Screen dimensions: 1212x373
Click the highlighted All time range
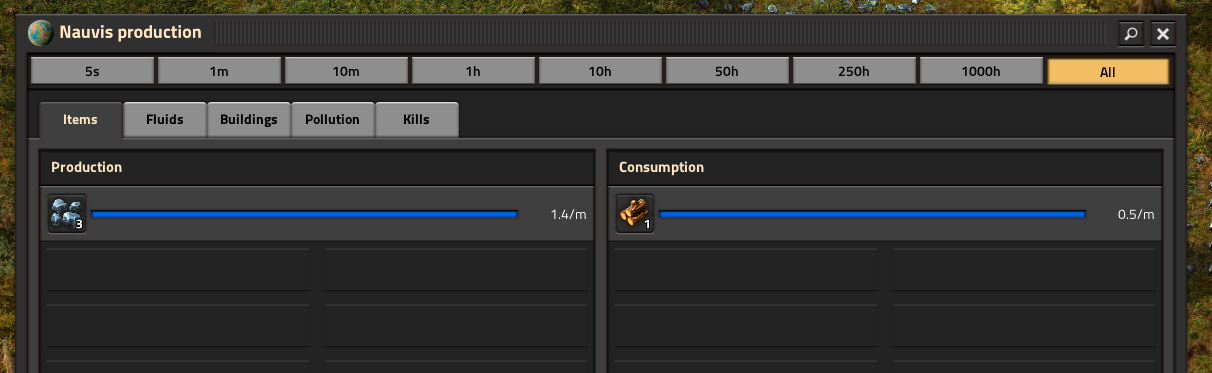point(1108,72)
